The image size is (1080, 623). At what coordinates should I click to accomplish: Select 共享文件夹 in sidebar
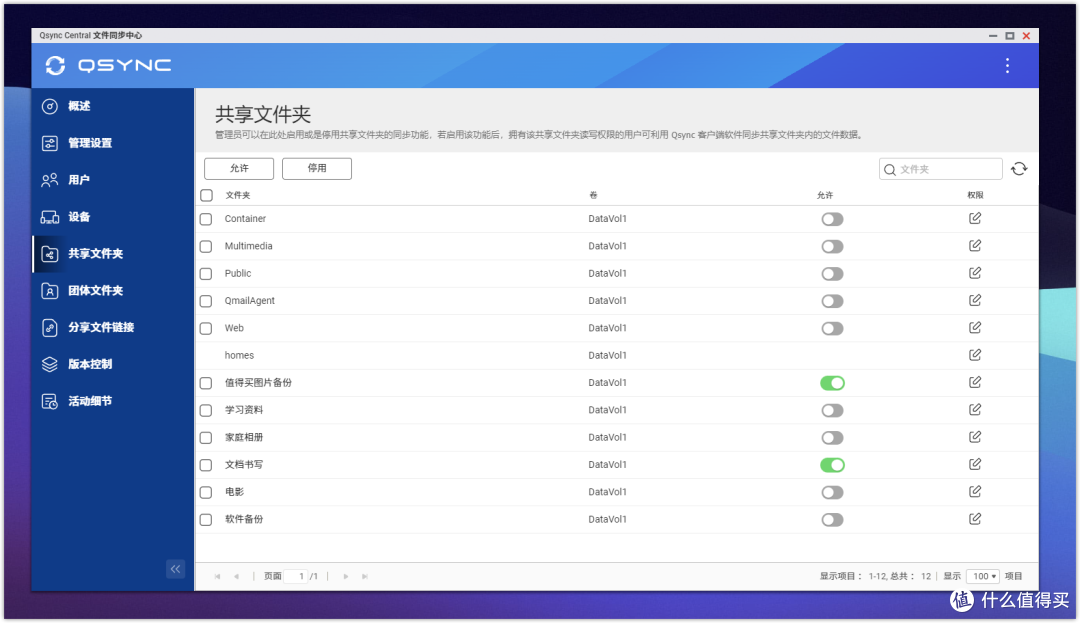point(113,253)
